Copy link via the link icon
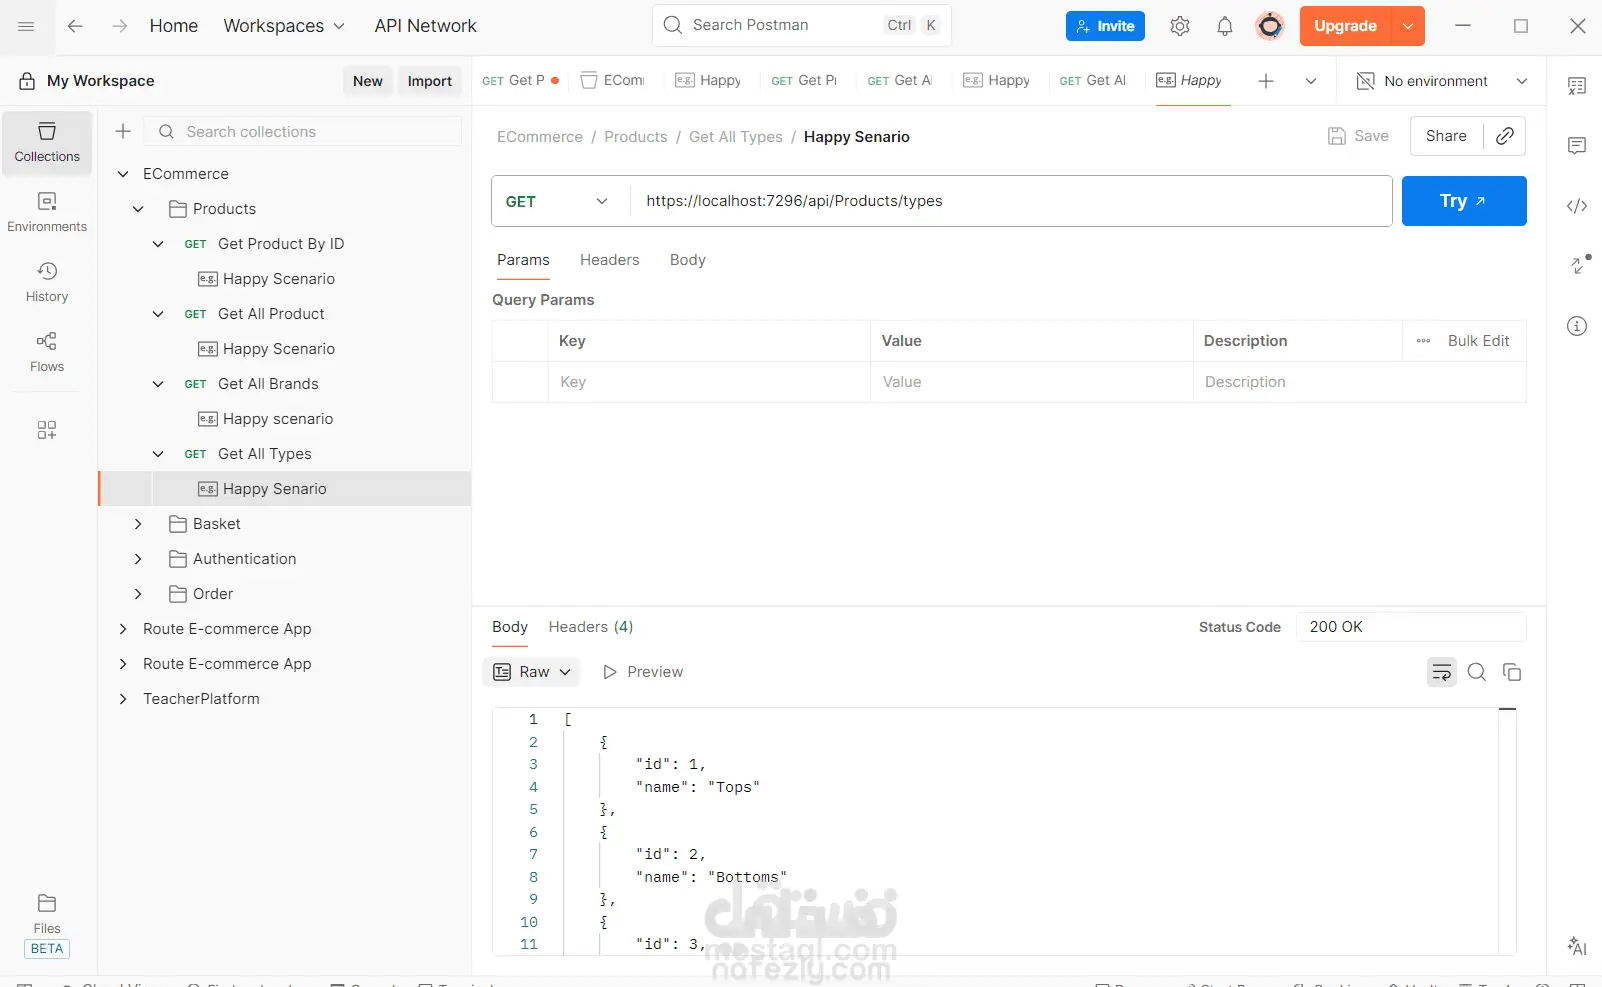 (x=1505, y=136)
